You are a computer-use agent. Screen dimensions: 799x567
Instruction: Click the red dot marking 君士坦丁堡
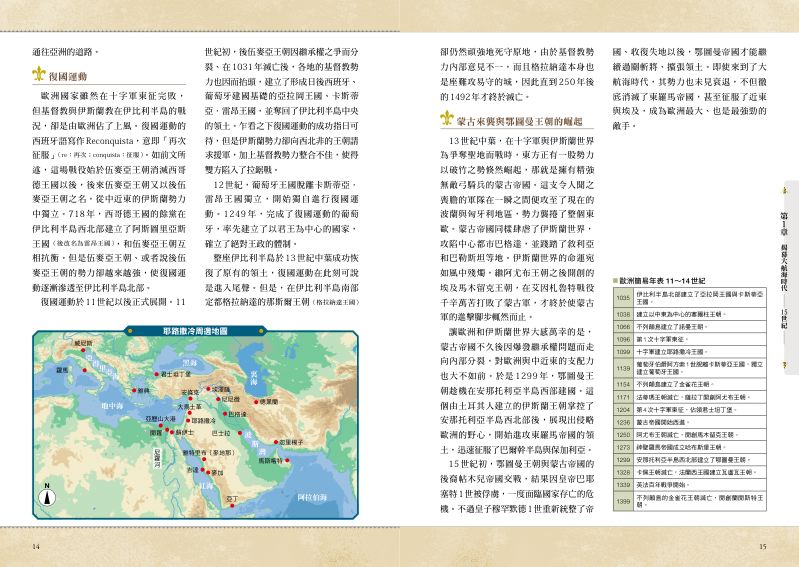click(156, 374)
